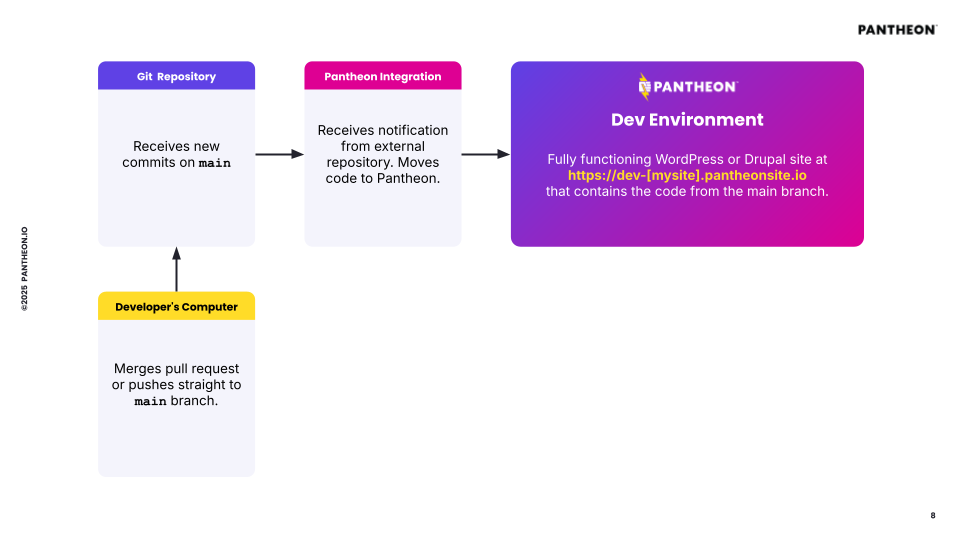The width and height of the screenshot is (960, 540).
Task: Click the Pantheon lightning logo in Dev Environment card
Action: pos(688,87)
